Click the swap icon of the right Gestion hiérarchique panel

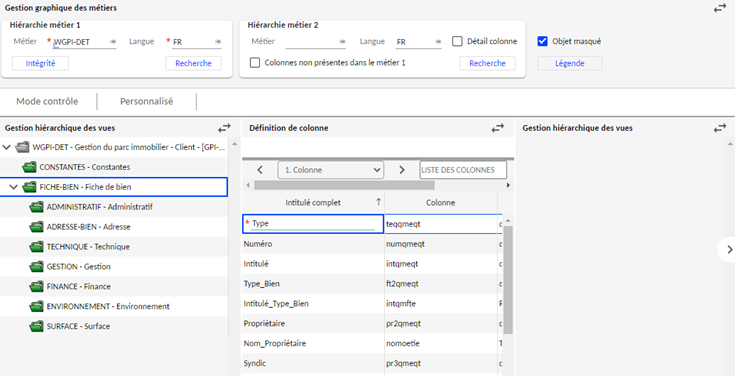tap(720, 128)
